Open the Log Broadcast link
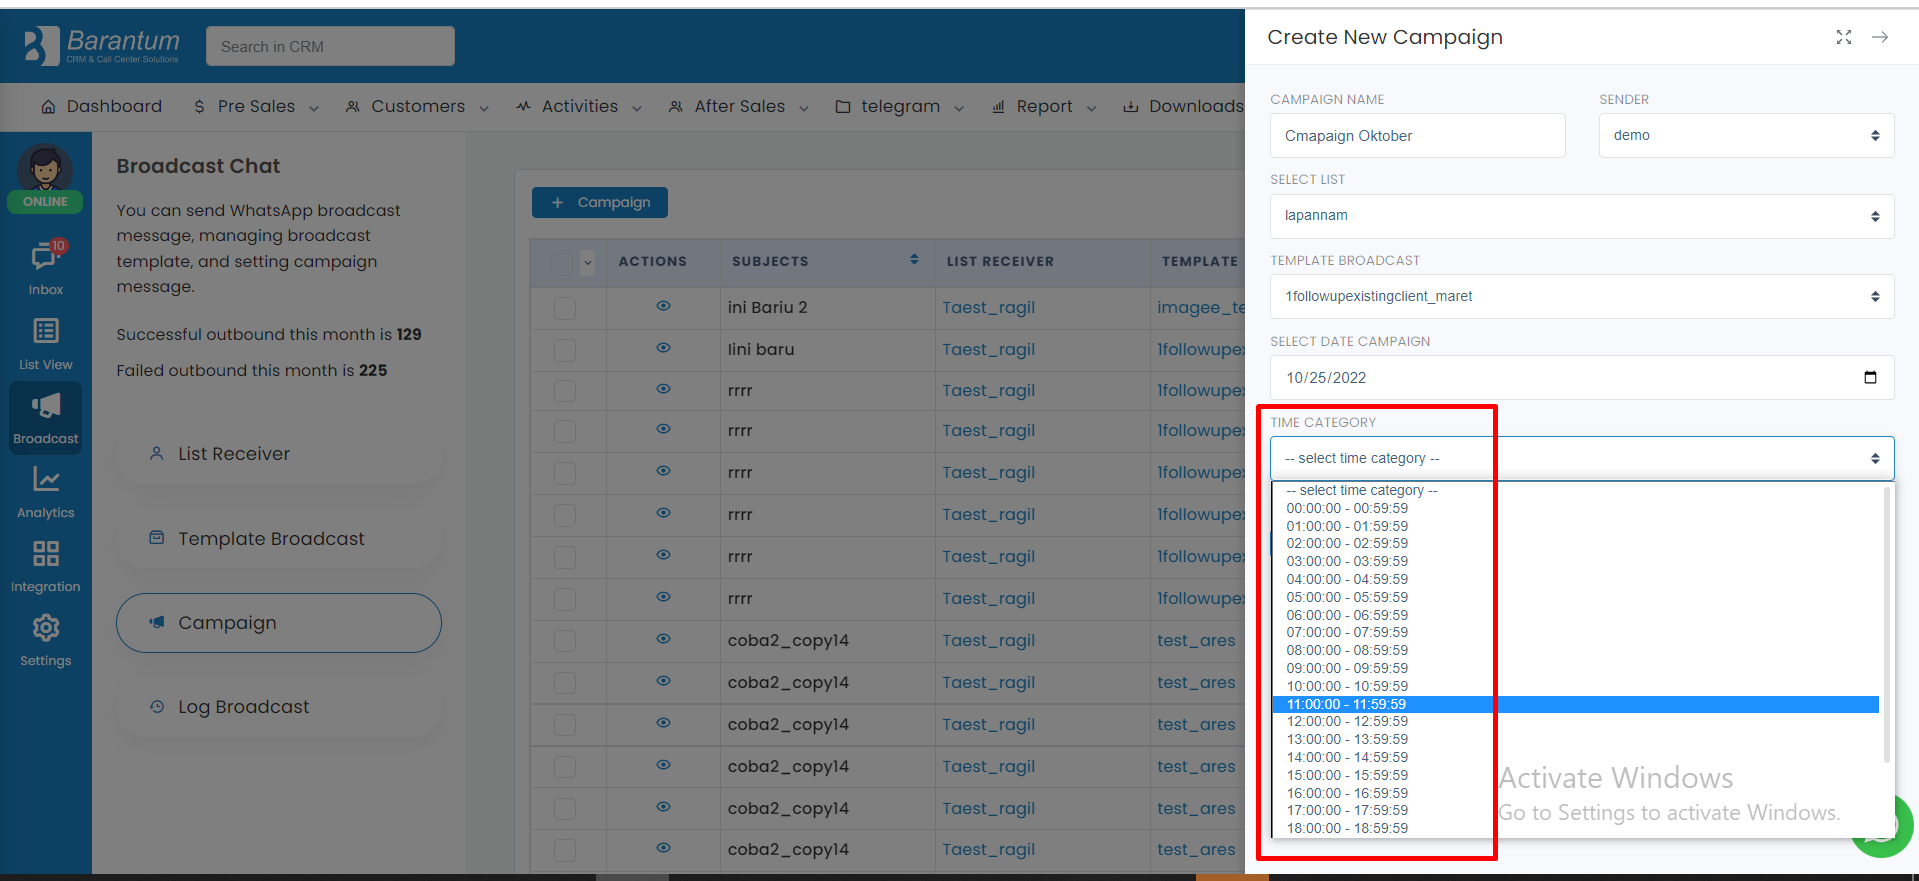 coord(243,707)
